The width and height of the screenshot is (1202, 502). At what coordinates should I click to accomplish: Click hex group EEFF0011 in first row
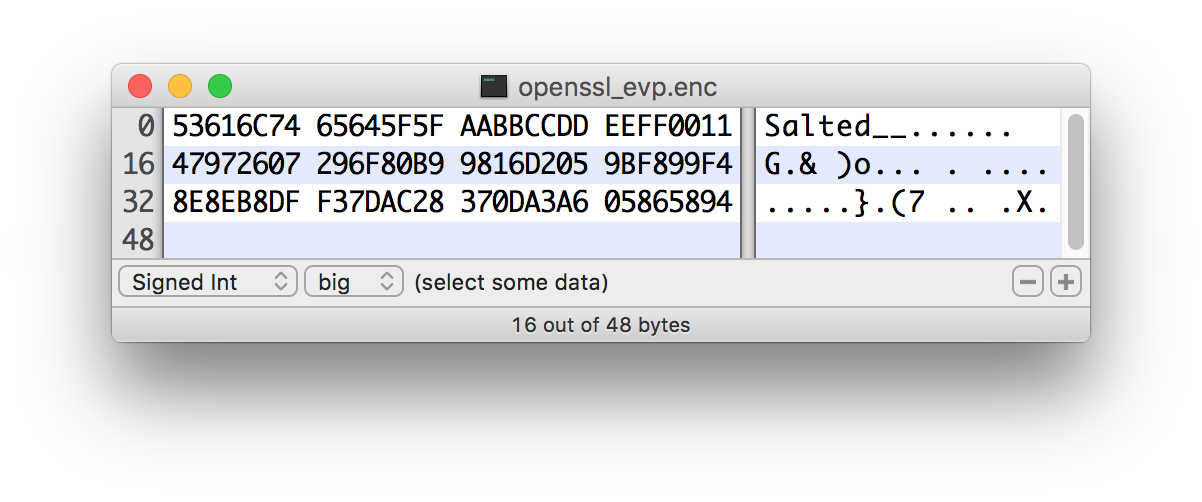click(668, 127)
